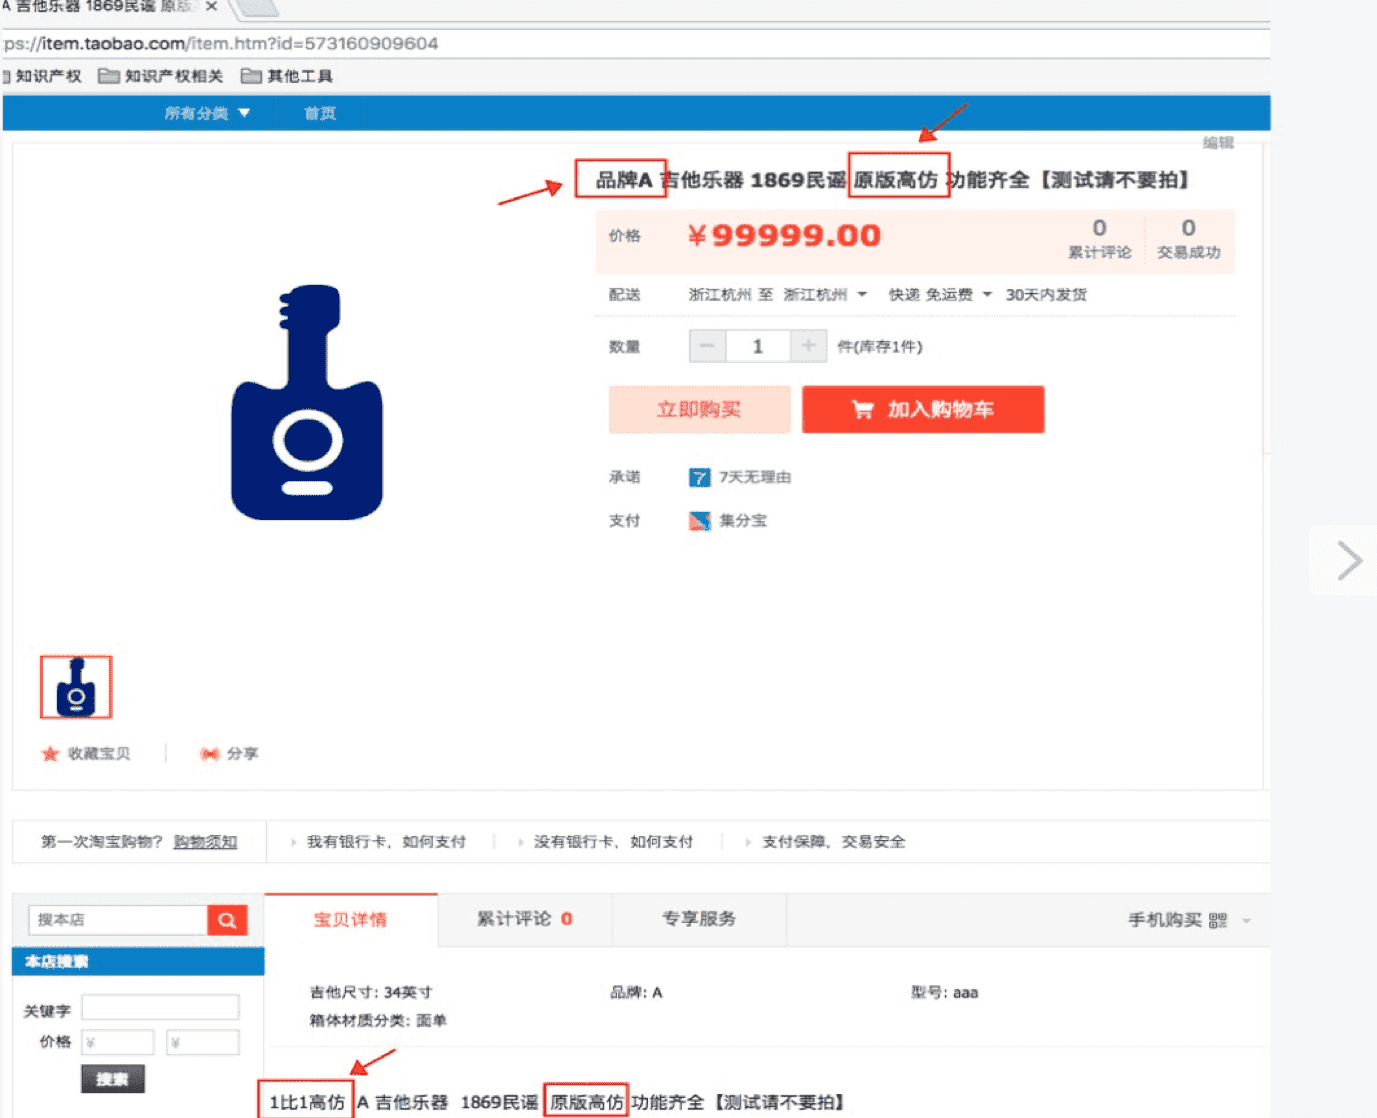Open 累计评论 count beside the price
Viewport: 1377px width, 1118px height.
tap(1099, 238)
